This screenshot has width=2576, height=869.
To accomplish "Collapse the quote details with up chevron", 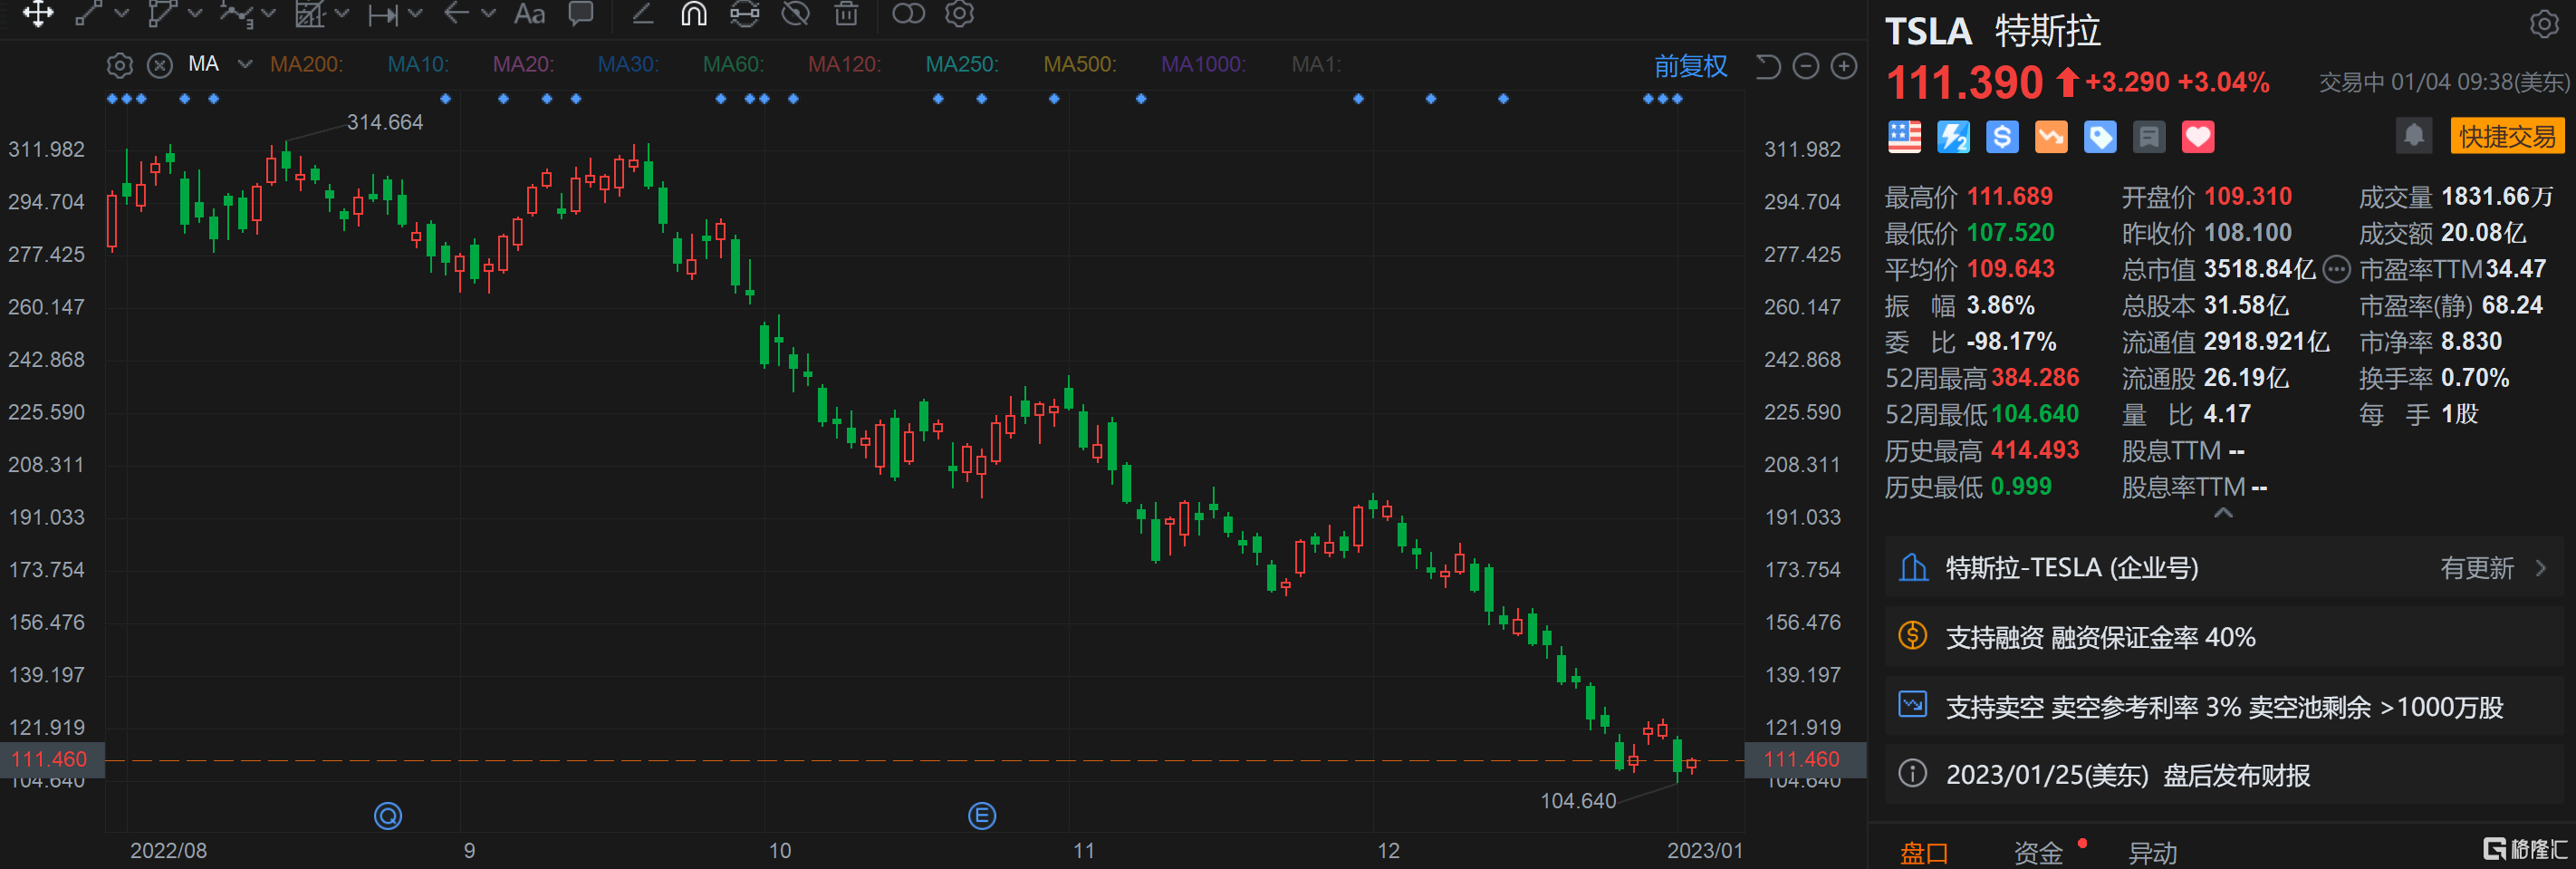I will pos(2223,513).
